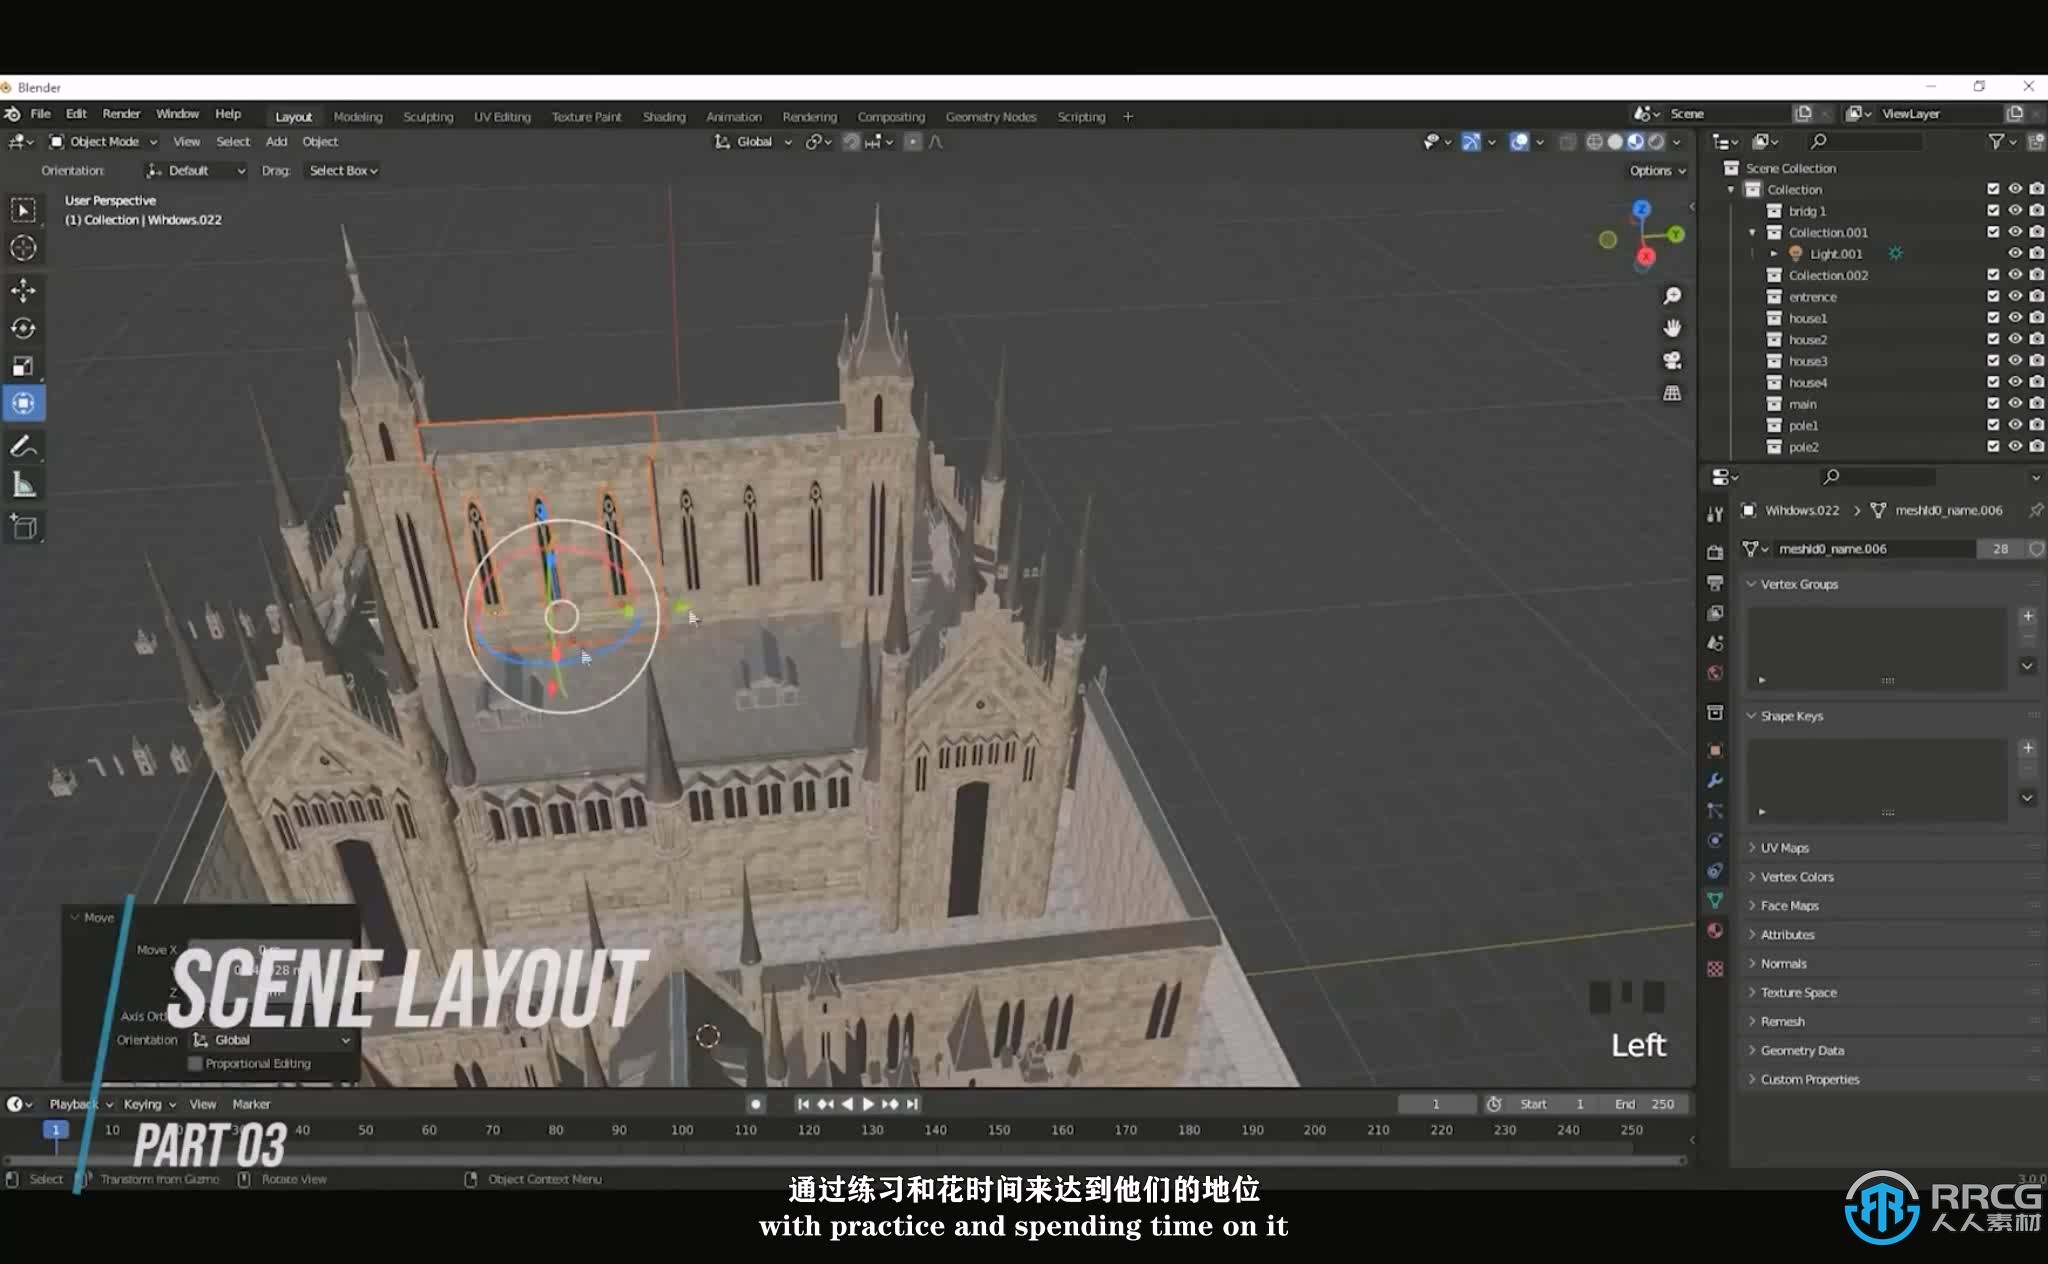This screenshot has width=2048, height=1264.
Task: Switch to the Shading workspace tab
Action: point(664,117)
